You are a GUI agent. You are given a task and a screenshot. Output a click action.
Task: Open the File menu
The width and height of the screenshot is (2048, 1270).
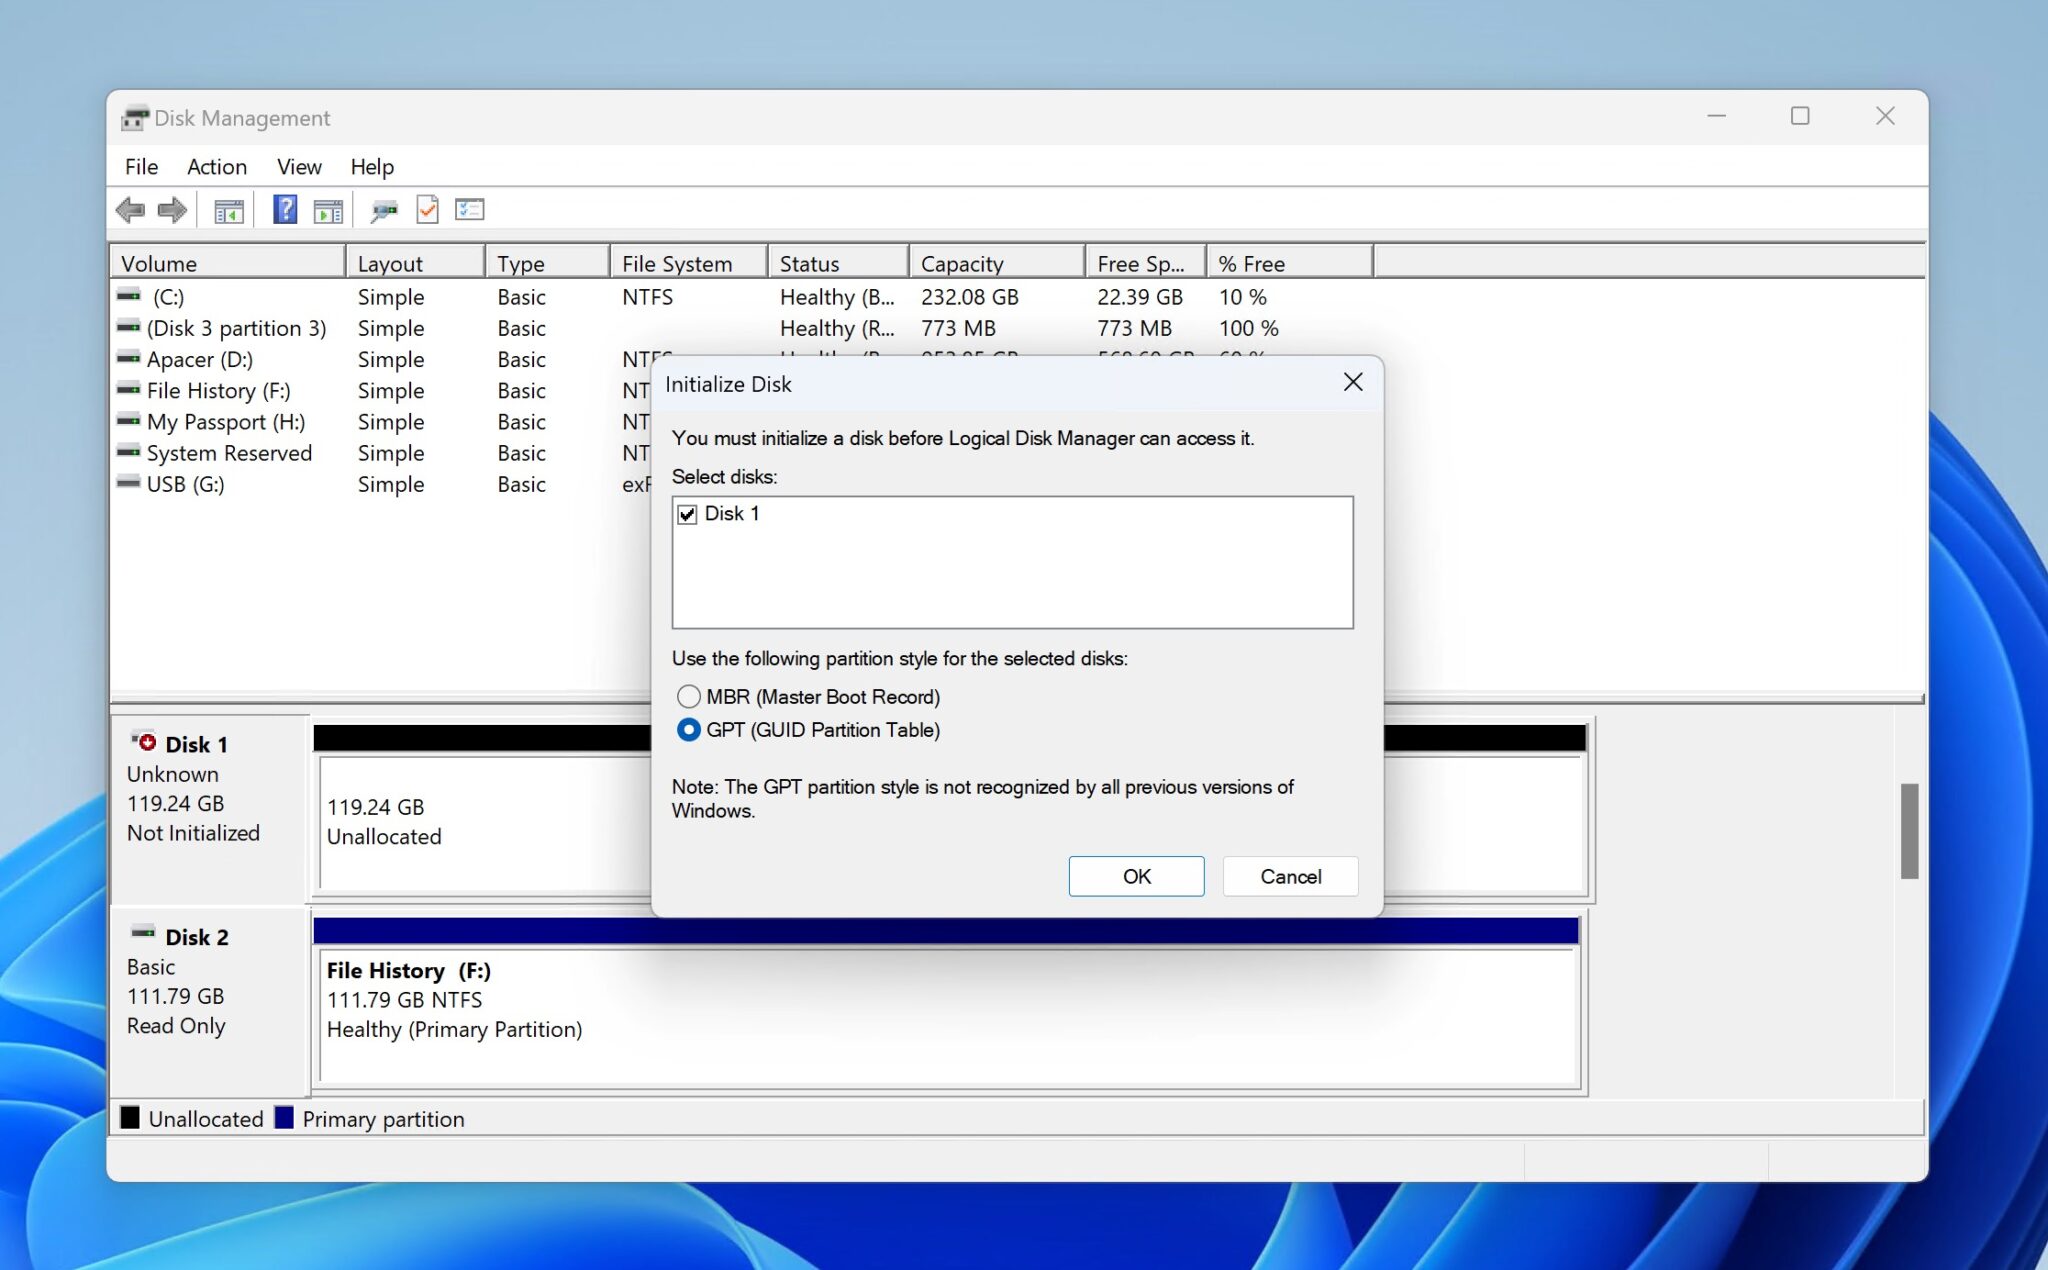(x=140, y=166)
